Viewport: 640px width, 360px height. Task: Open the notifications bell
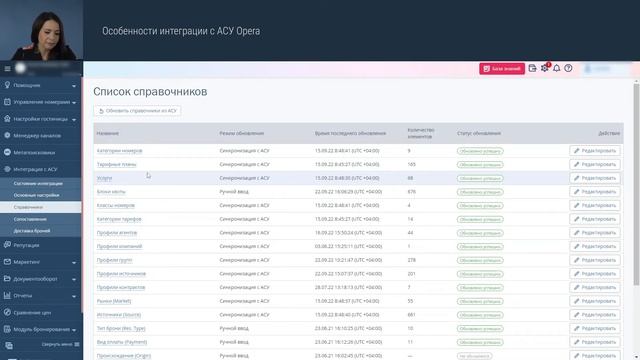(556, 68)
